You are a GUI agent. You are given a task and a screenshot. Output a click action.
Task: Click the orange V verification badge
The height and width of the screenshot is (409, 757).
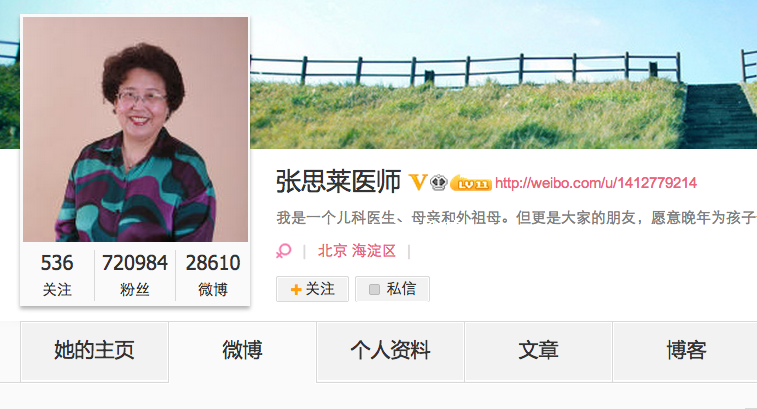tap(418, 183)
